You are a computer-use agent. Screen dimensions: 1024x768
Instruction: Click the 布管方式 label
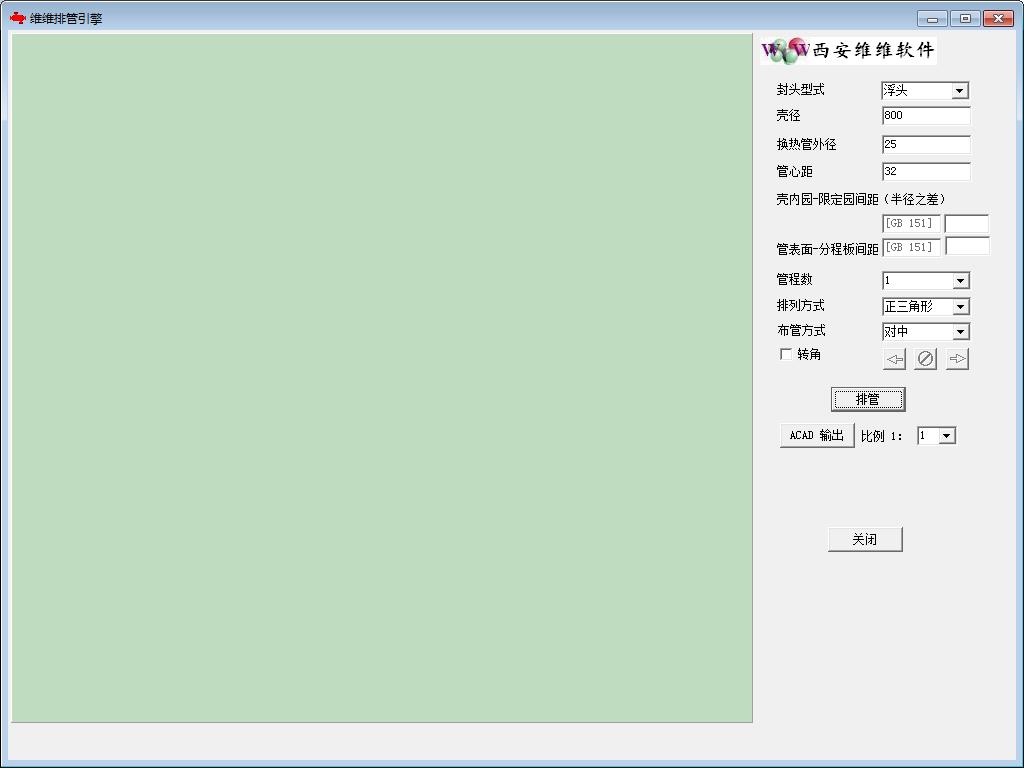tap(801, 330)
